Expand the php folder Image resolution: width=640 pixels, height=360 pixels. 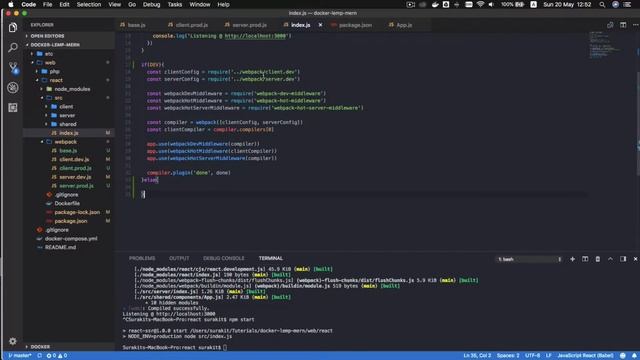pos(54,71)
